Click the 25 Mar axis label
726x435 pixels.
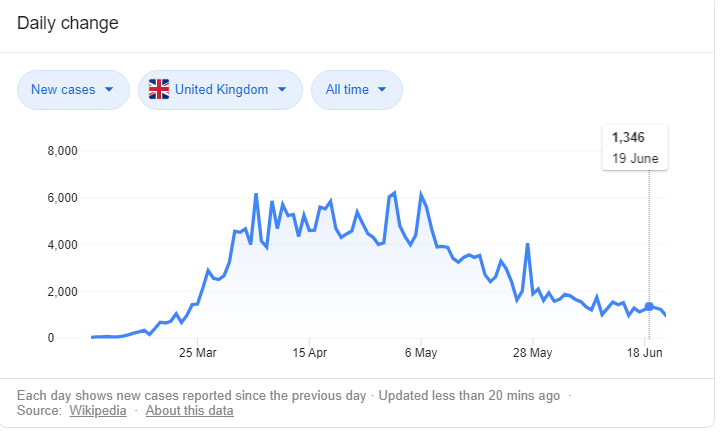[198, 353]
